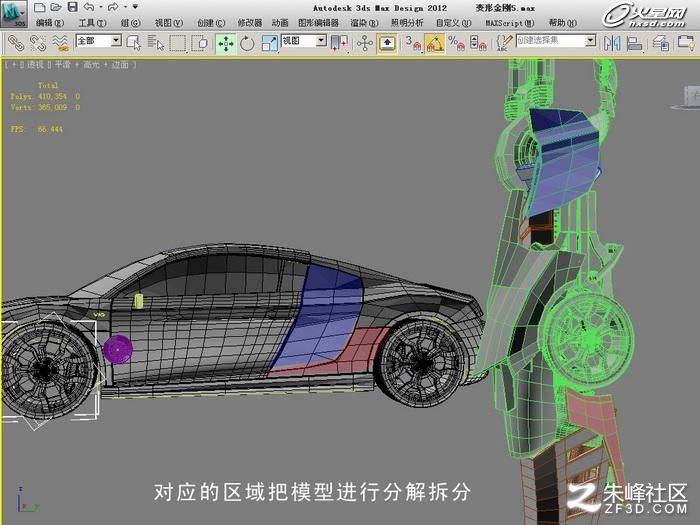Open the 3ds Max application button menu
This screenshot has width=700, height=525.
click(x=14, y=13)
